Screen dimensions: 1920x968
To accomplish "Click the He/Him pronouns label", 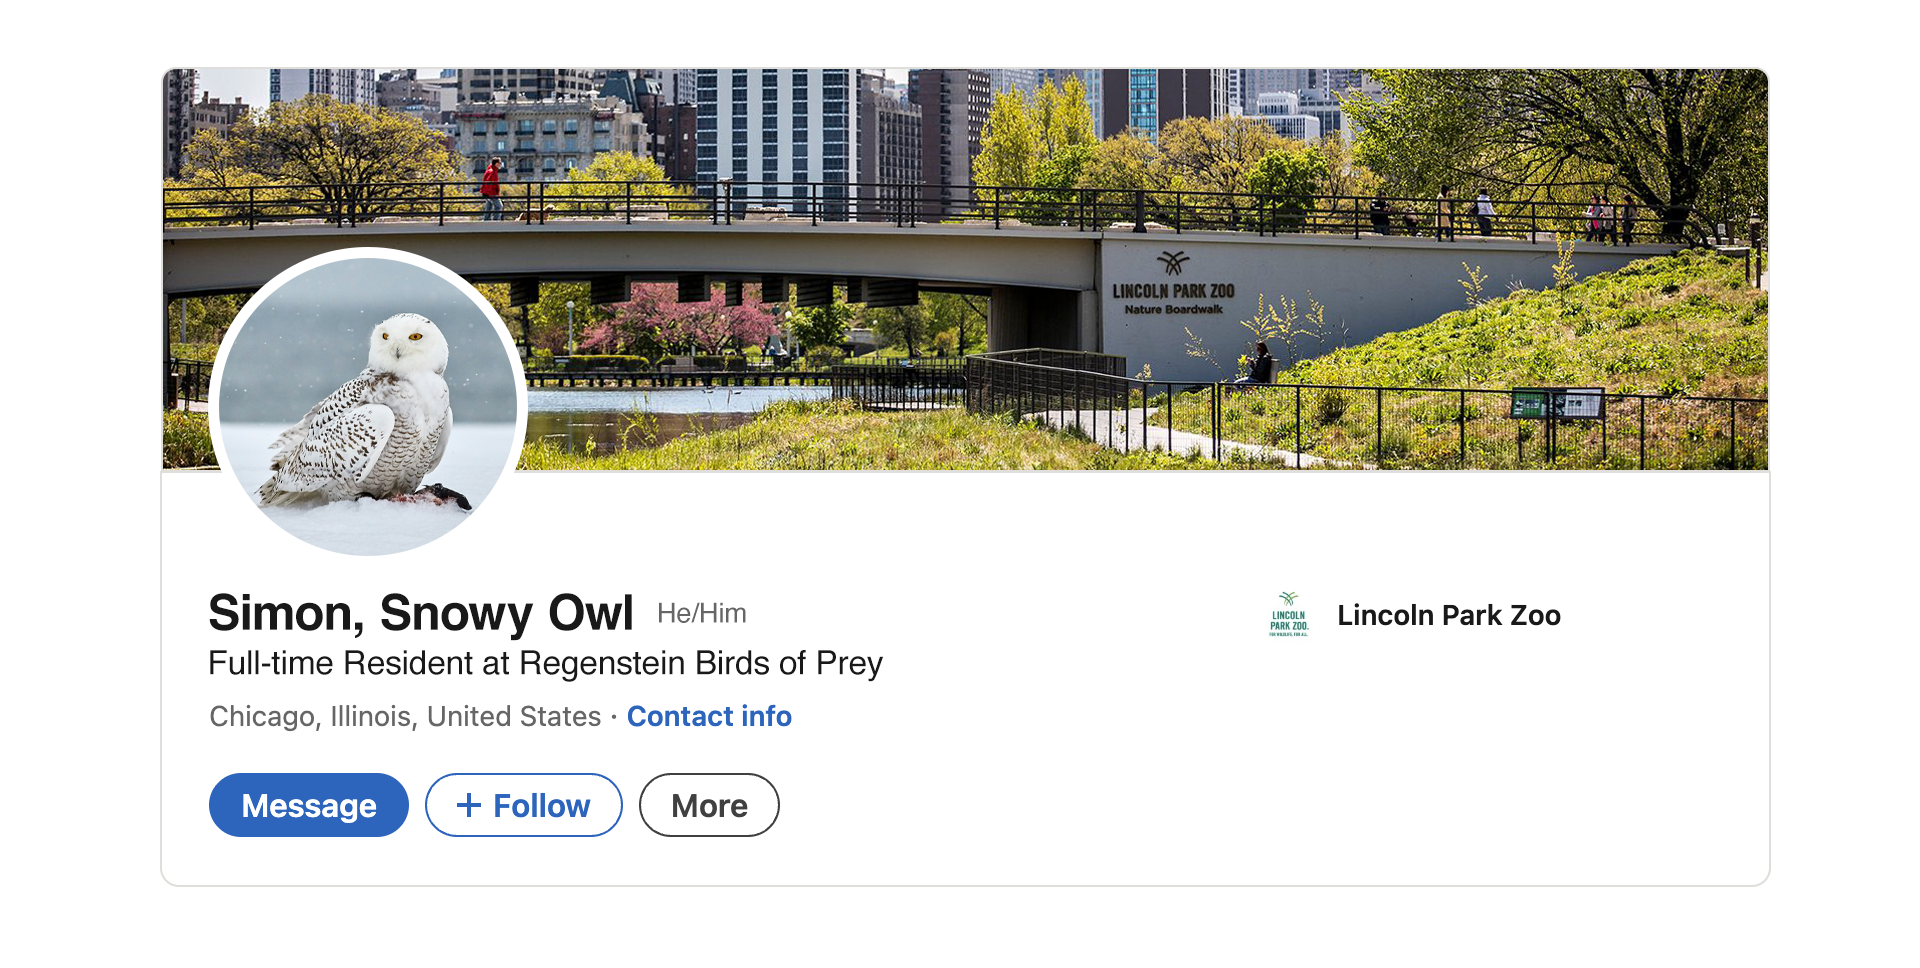I will [702, 613].
